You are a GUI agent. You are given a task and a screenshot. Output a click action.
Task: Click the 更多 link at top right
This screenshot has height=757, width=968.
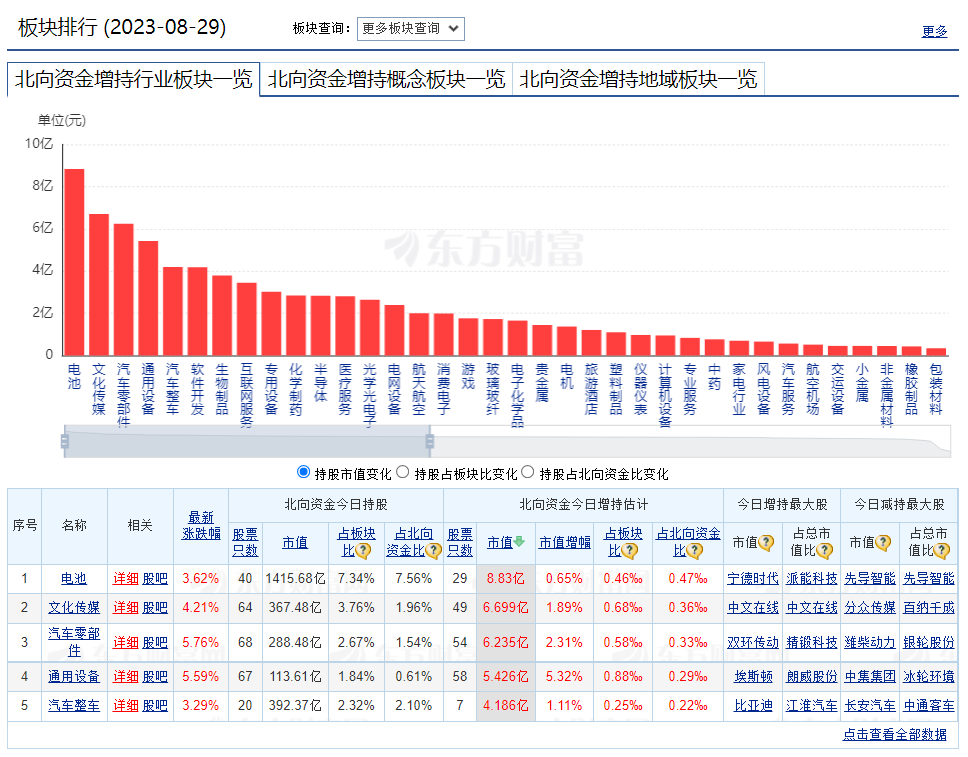tap(934, 31)
